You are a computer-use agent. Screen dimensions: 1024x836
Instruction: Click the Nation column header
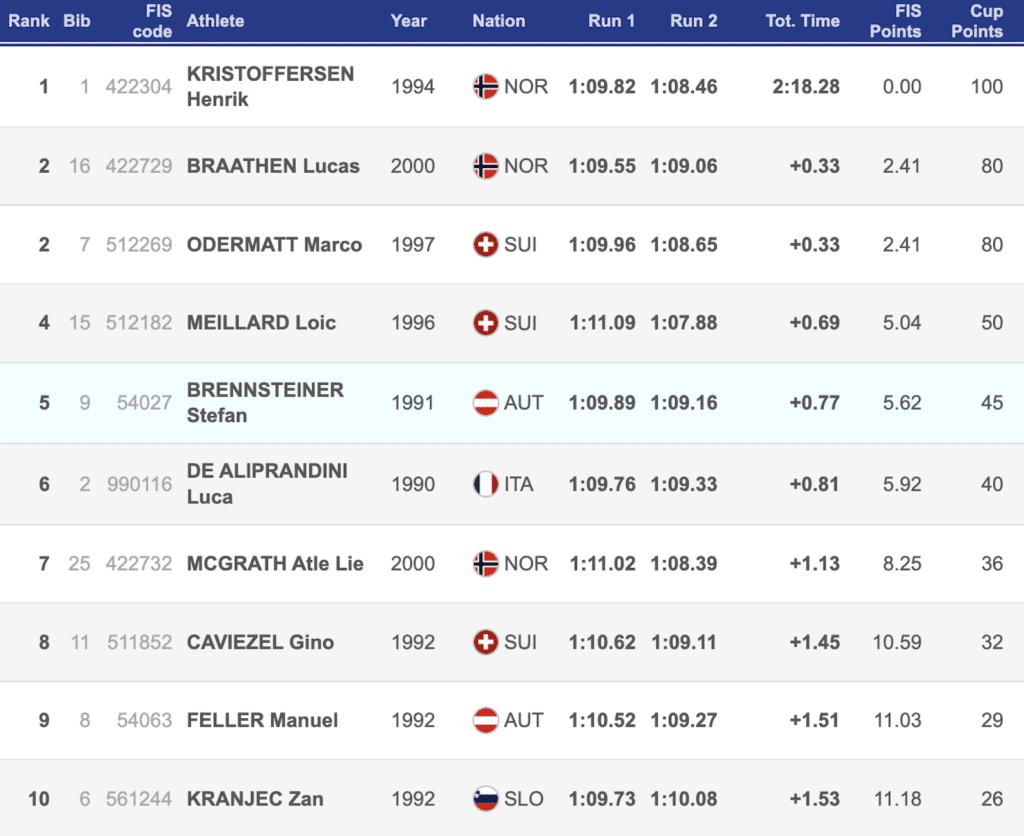(498, 21)
